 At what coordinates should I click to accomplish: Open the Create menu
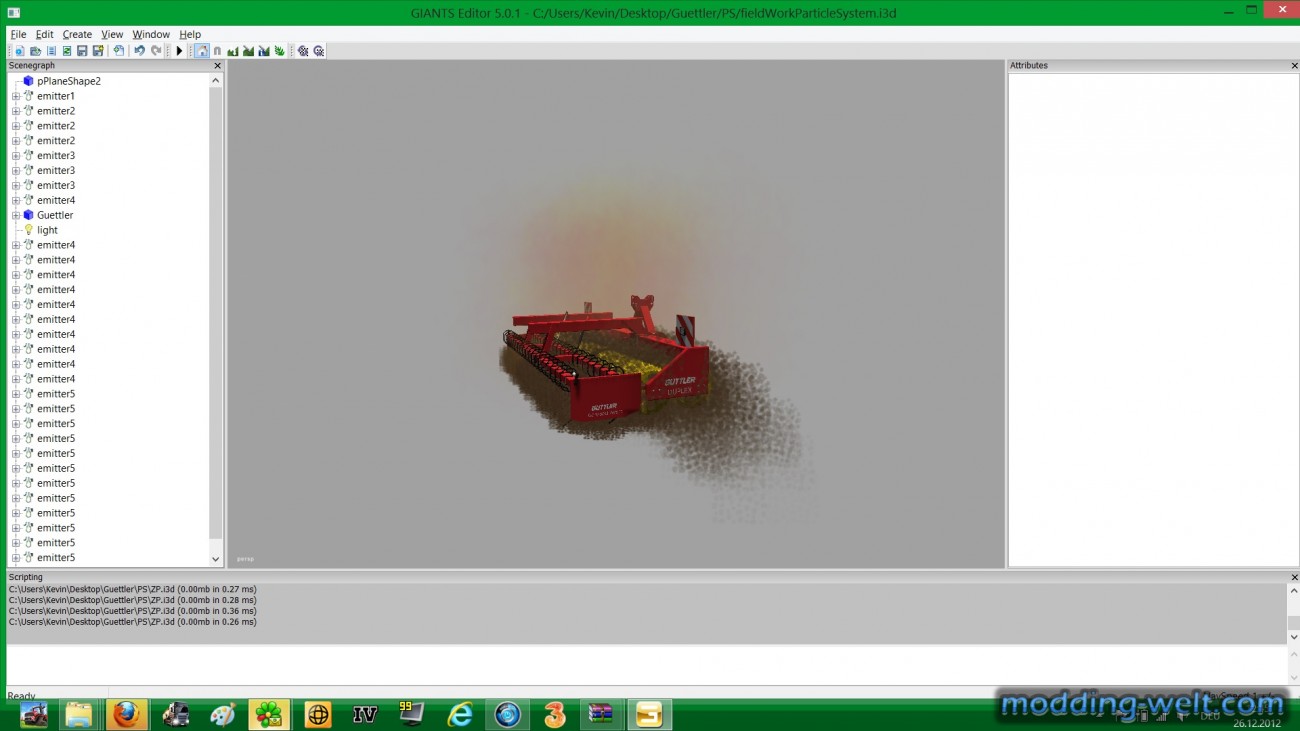click(77, 34)
